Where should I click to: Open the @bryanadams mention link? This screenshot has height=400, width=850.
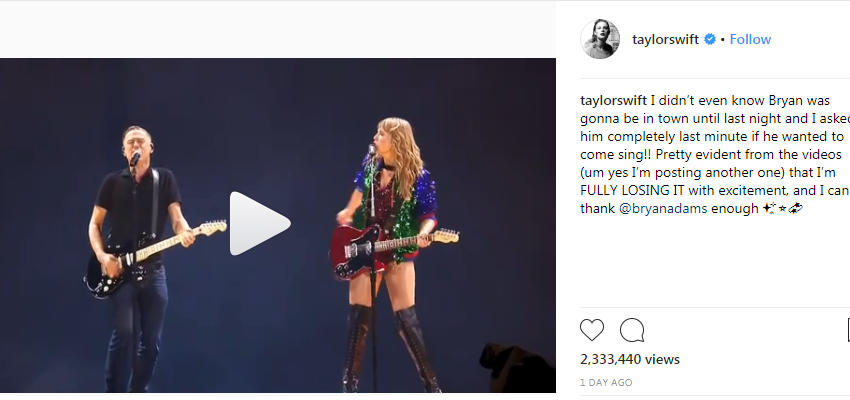coord(662,209)
